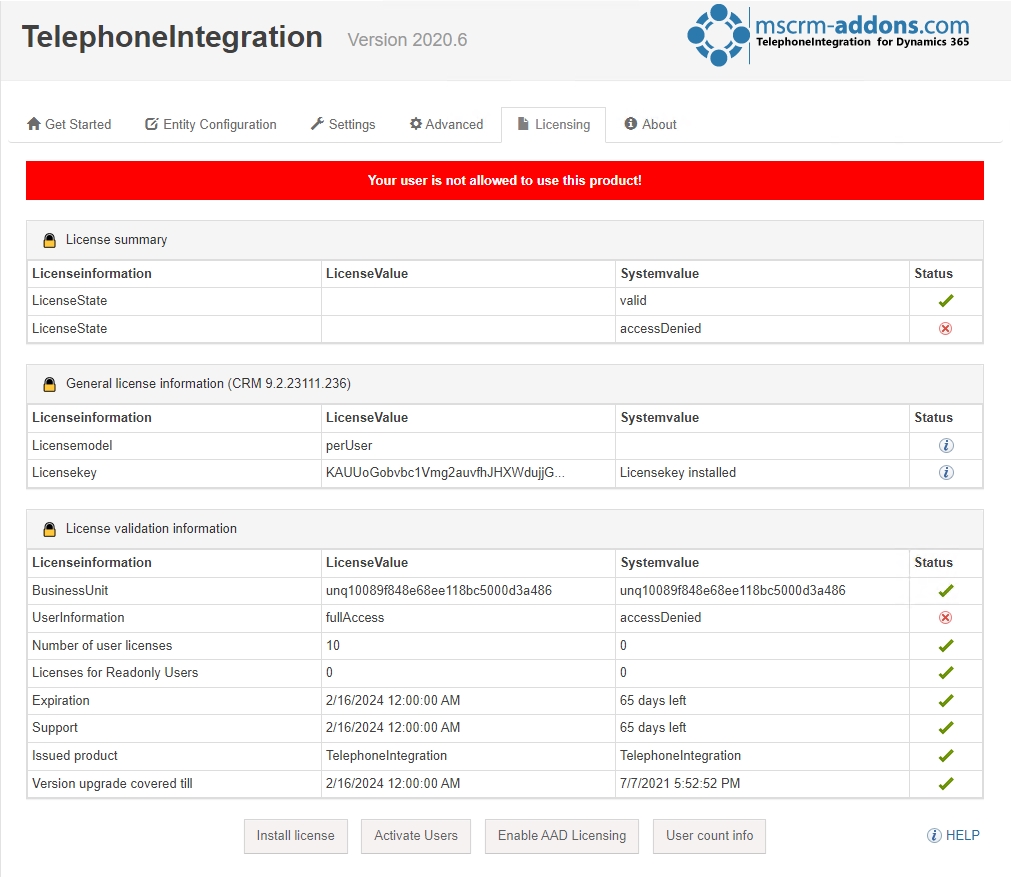Click the 'Issued product' label cell
Image resolution: width=1011 pixels, height=877 pixels.
pos(75,756)
